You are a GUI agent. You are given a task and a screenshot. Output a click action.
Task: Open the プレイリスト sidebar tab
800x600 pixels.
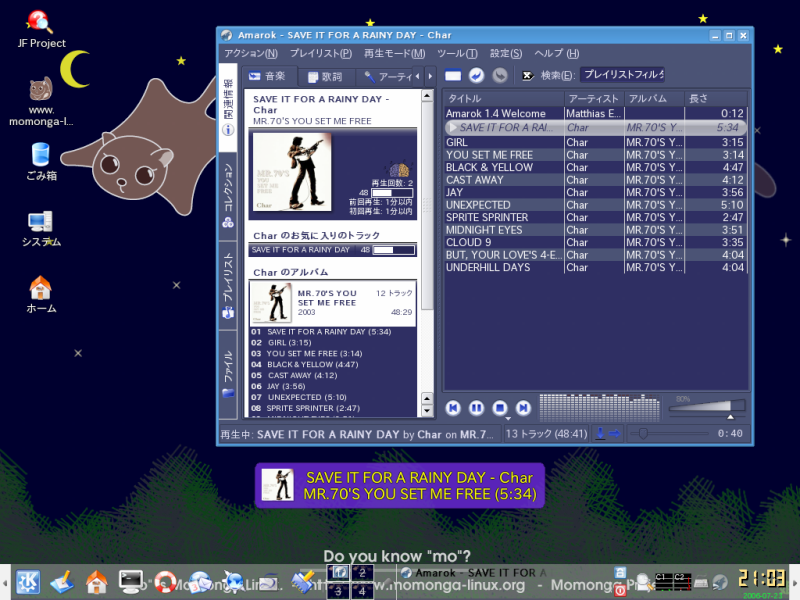point(228,285)
